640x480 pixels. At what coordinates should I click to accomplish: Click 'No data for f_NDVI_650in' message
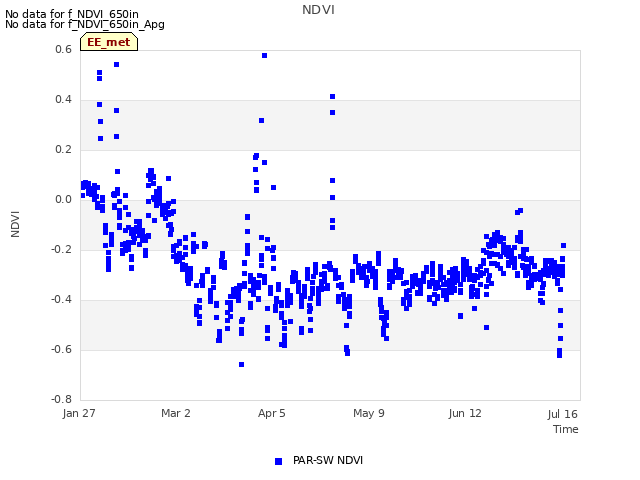(x=72, y=14)
